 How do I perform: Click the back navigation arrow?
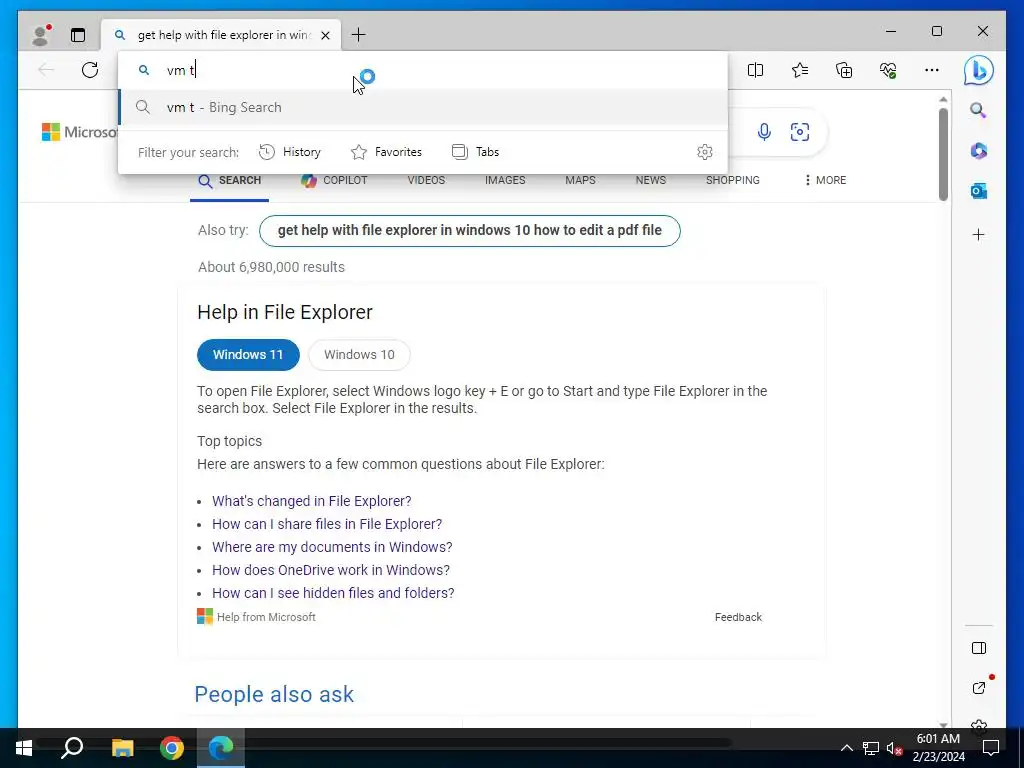point(46,70)
